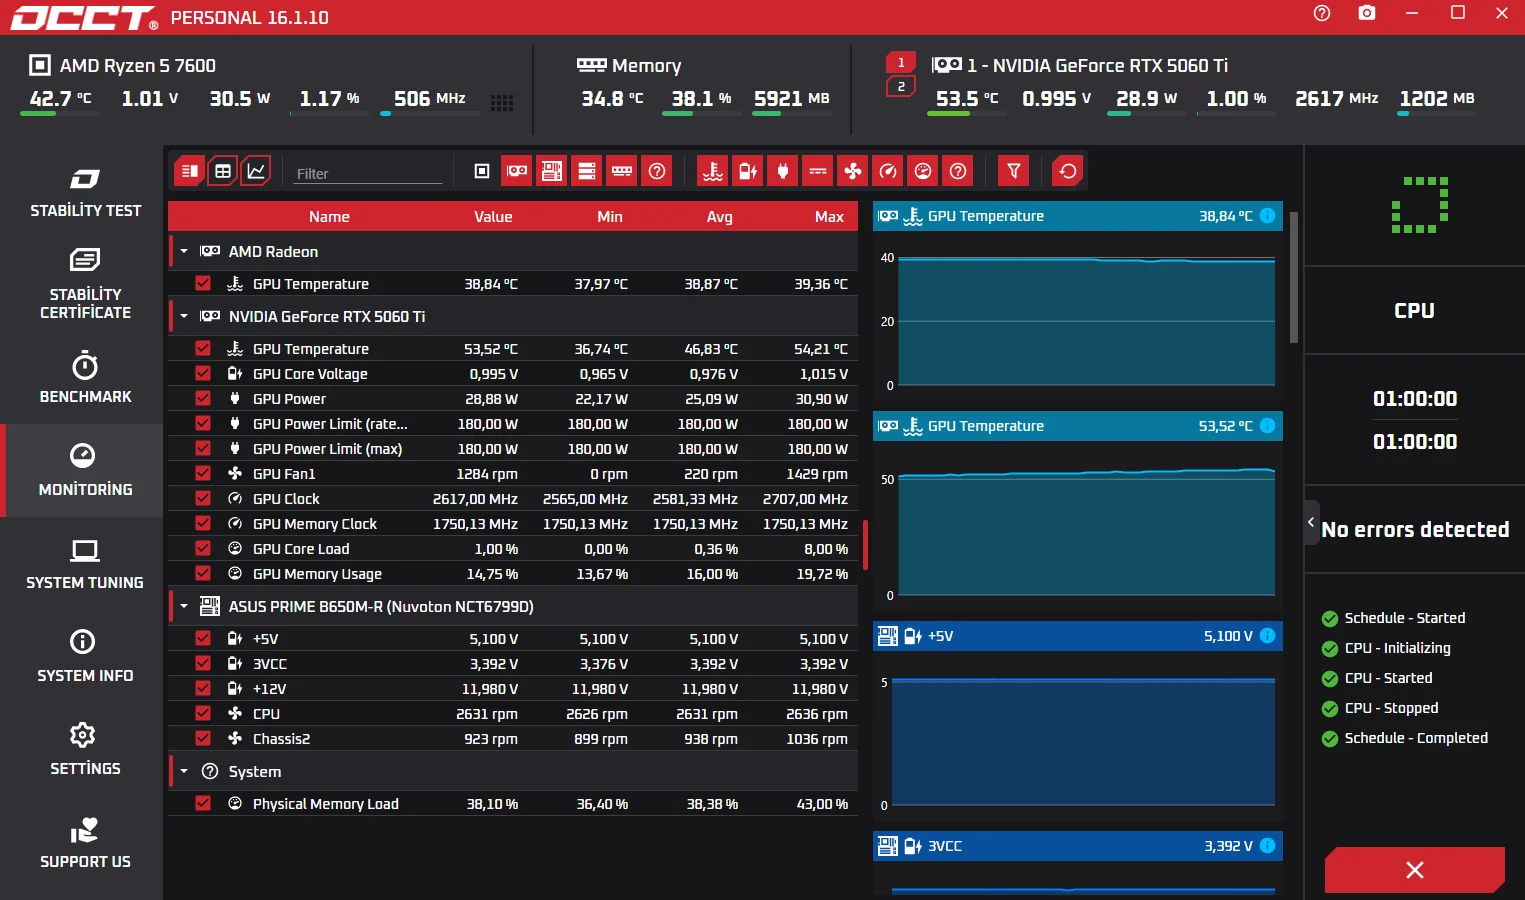Go to System Info section
1525x900 pixels.
(85, 656)
